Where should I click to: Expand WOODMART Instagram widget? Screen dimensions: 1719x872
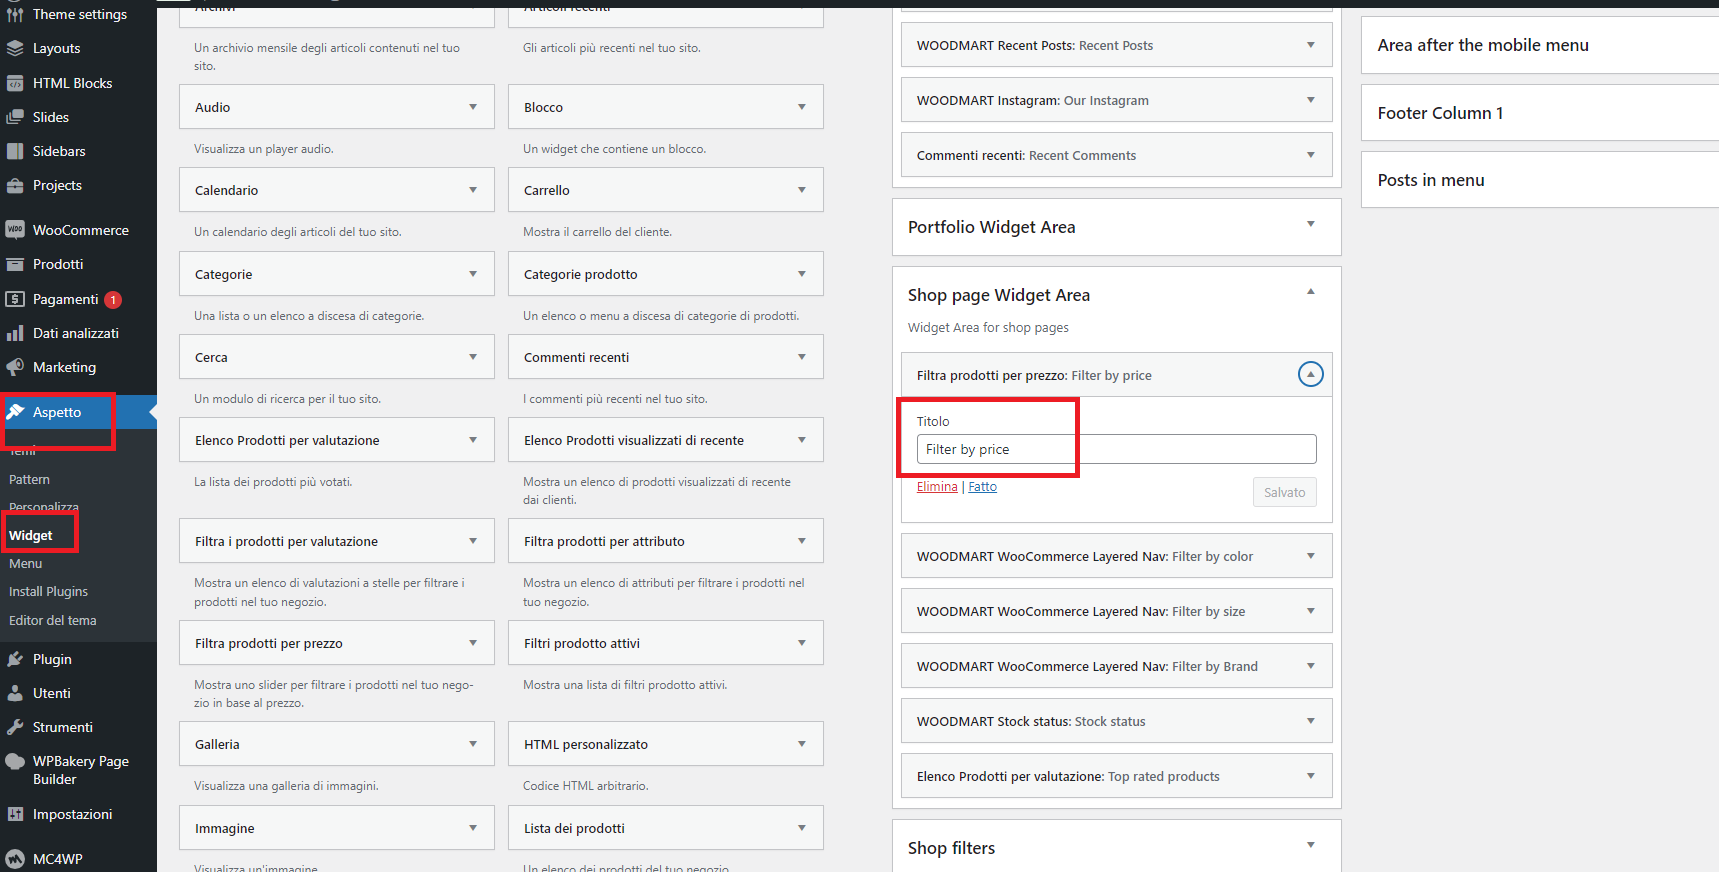pyautogui.click(x=1311, y=100)
